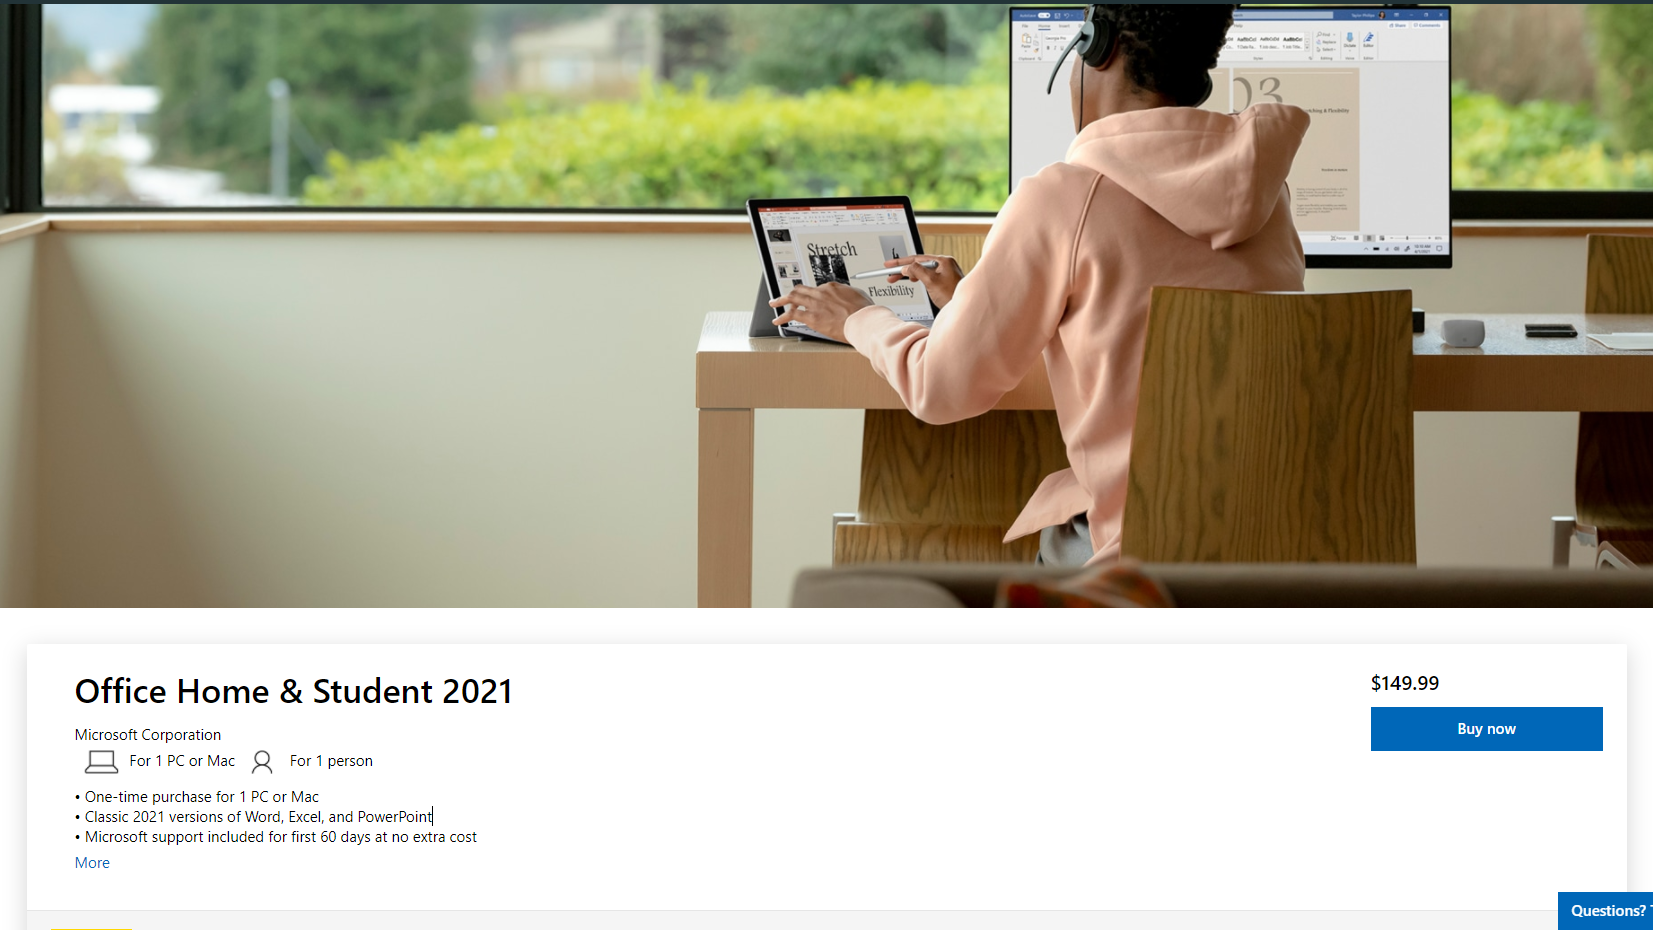Switch to Word's Insert ribbon tab
The image size is (1653, 930).
(x=1064, y=26)
